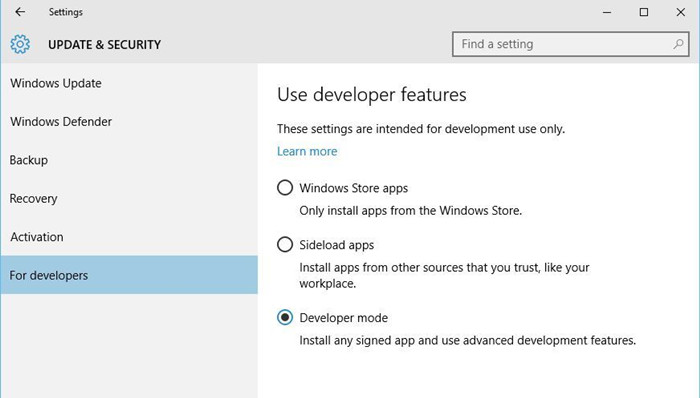Screen dimensions: 700x398
Task: Go to Backup settings
Action: 129,160
